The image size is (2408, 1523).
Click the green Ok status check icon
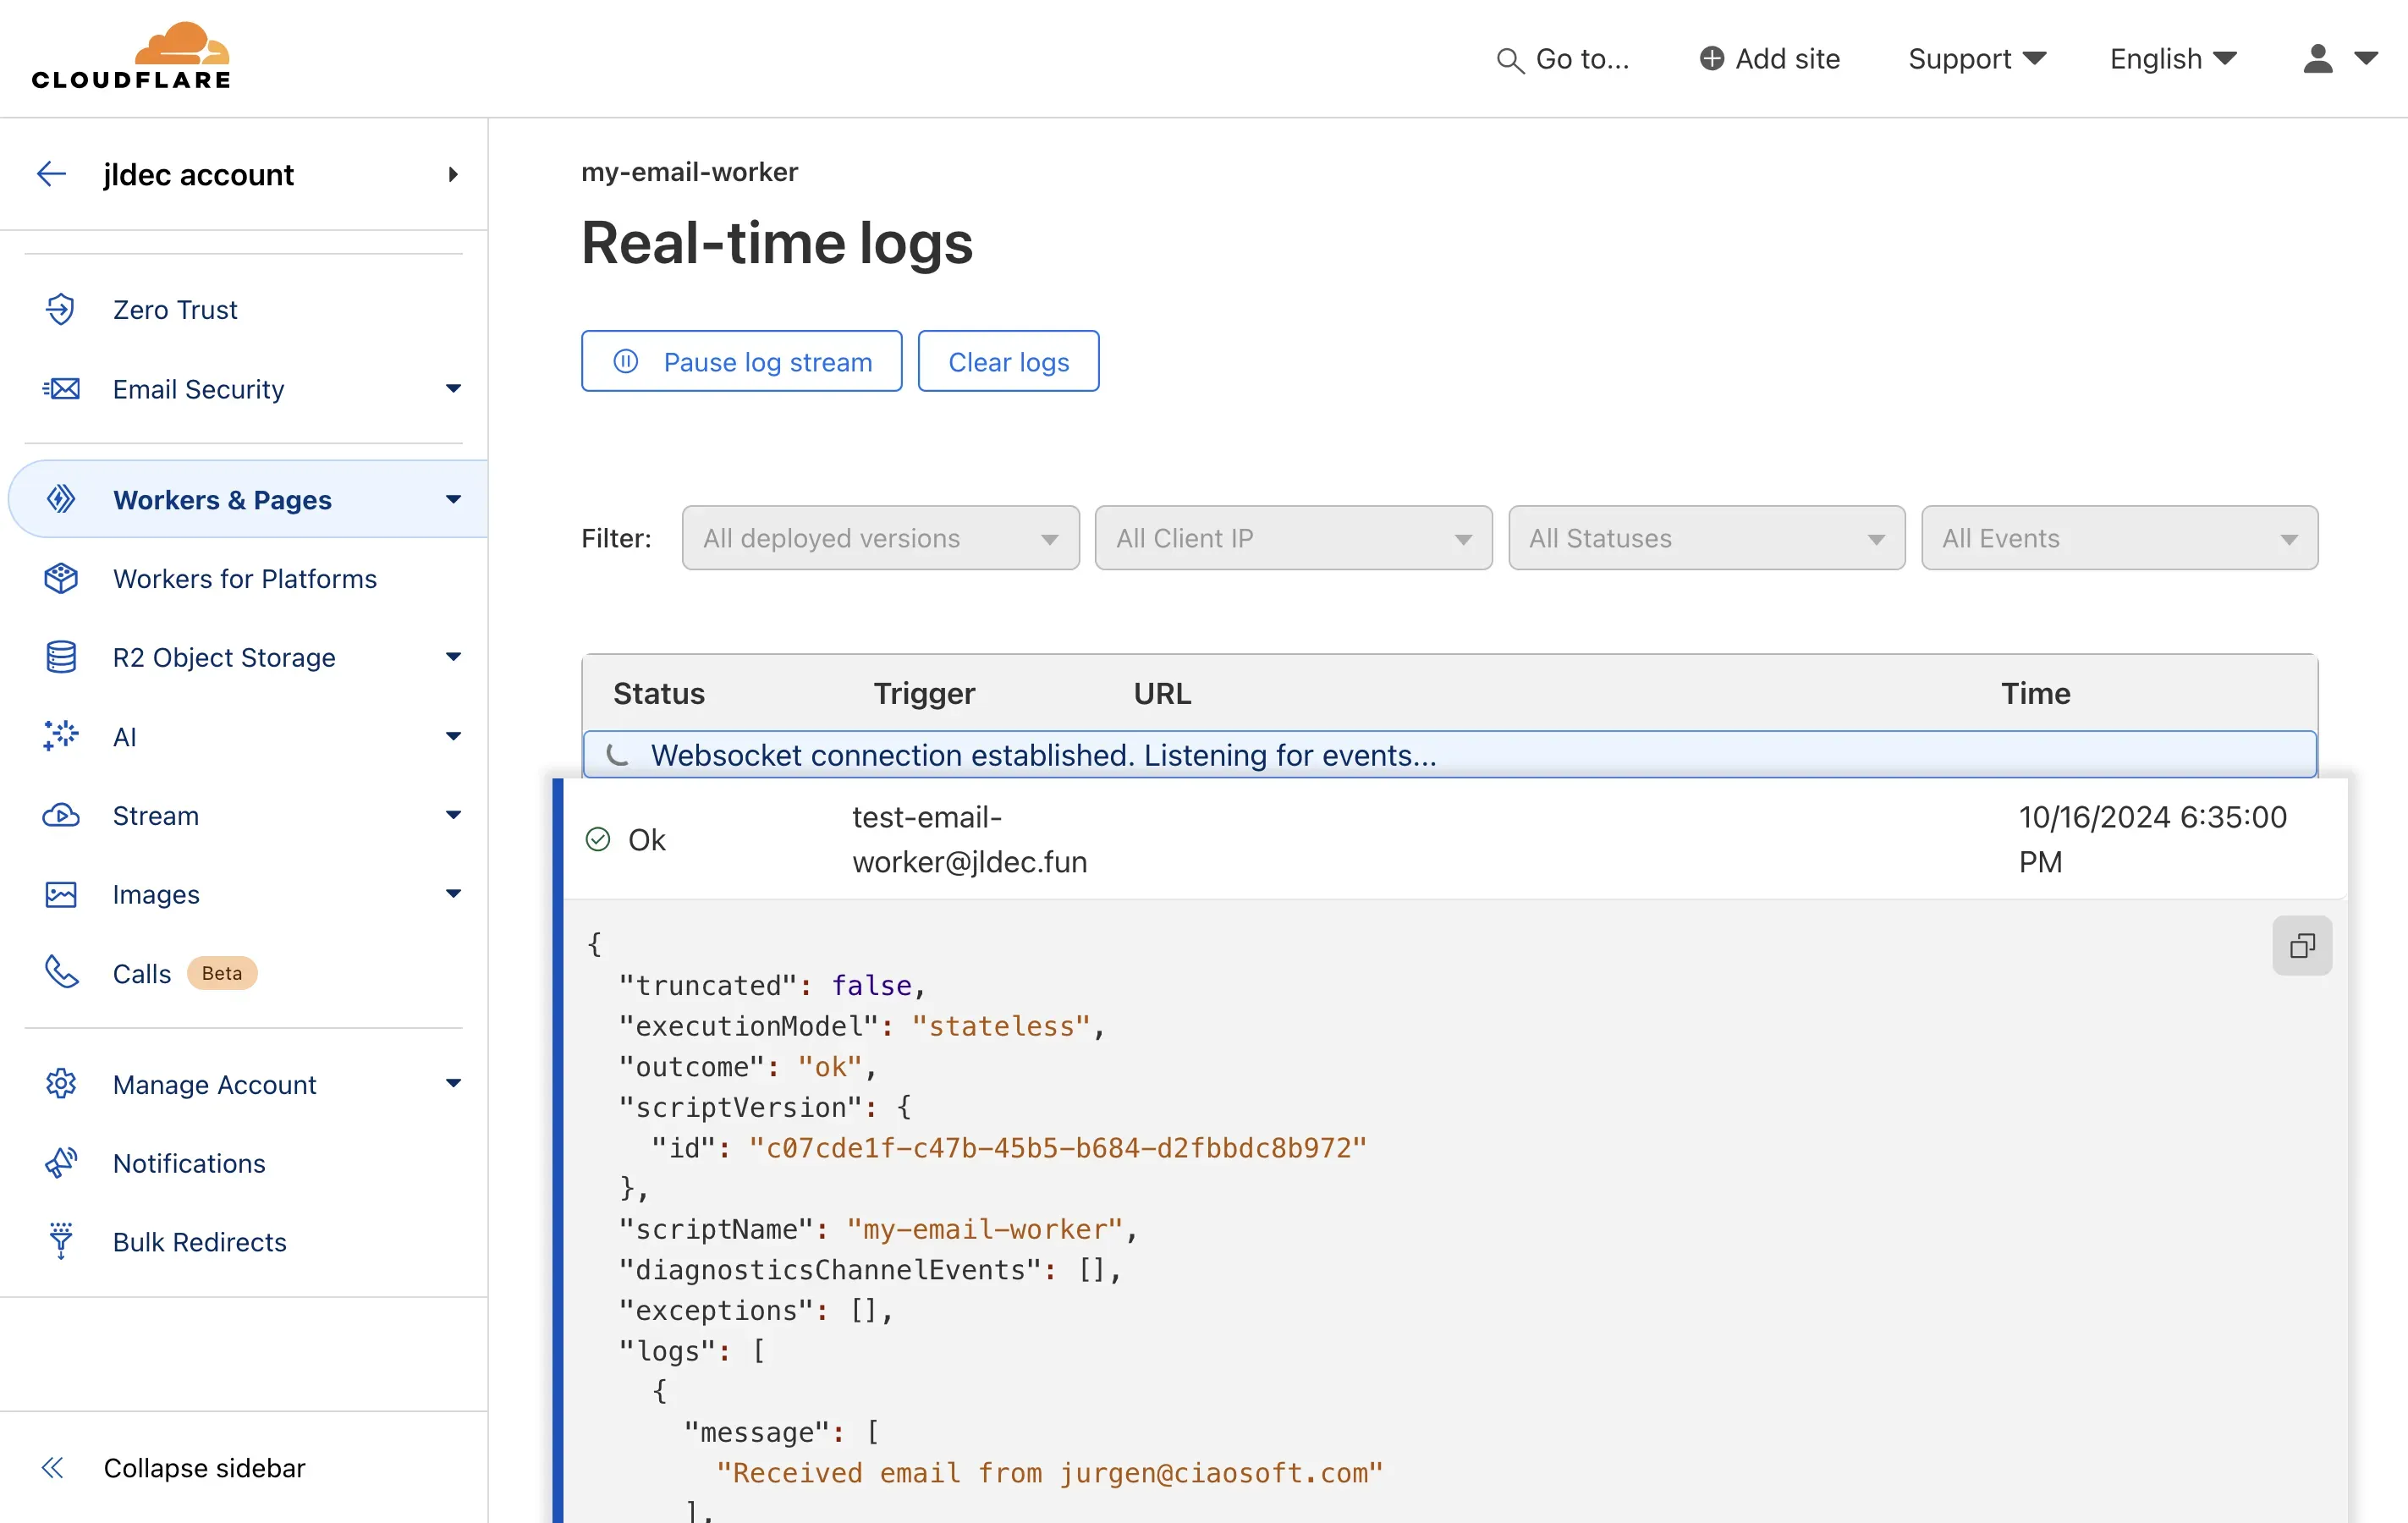tap(598, 839)
